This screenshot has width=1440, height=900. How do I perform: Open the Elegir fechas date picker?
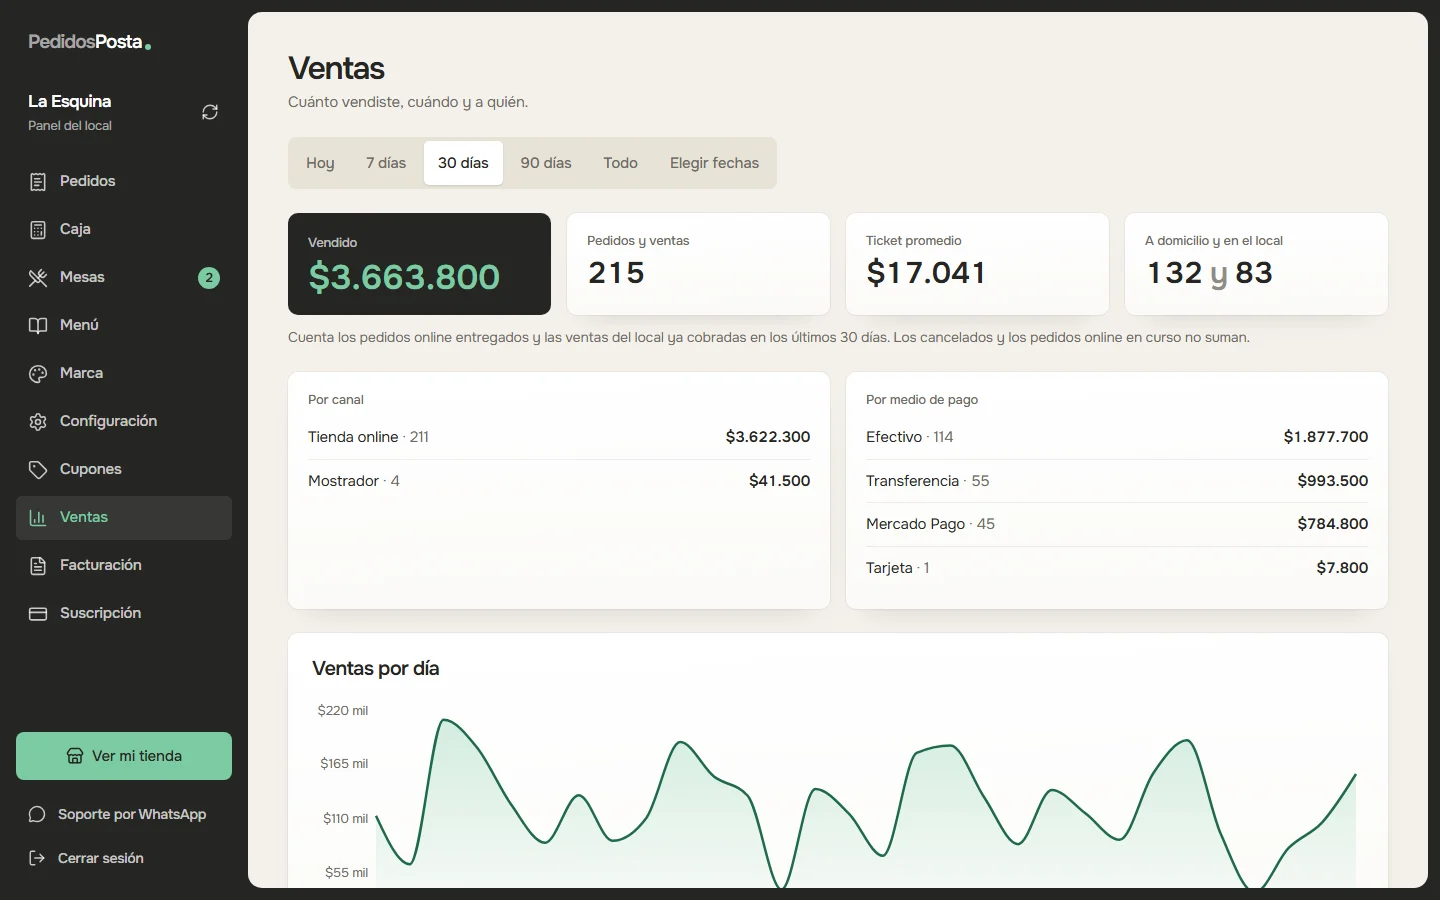pos(714,163)
